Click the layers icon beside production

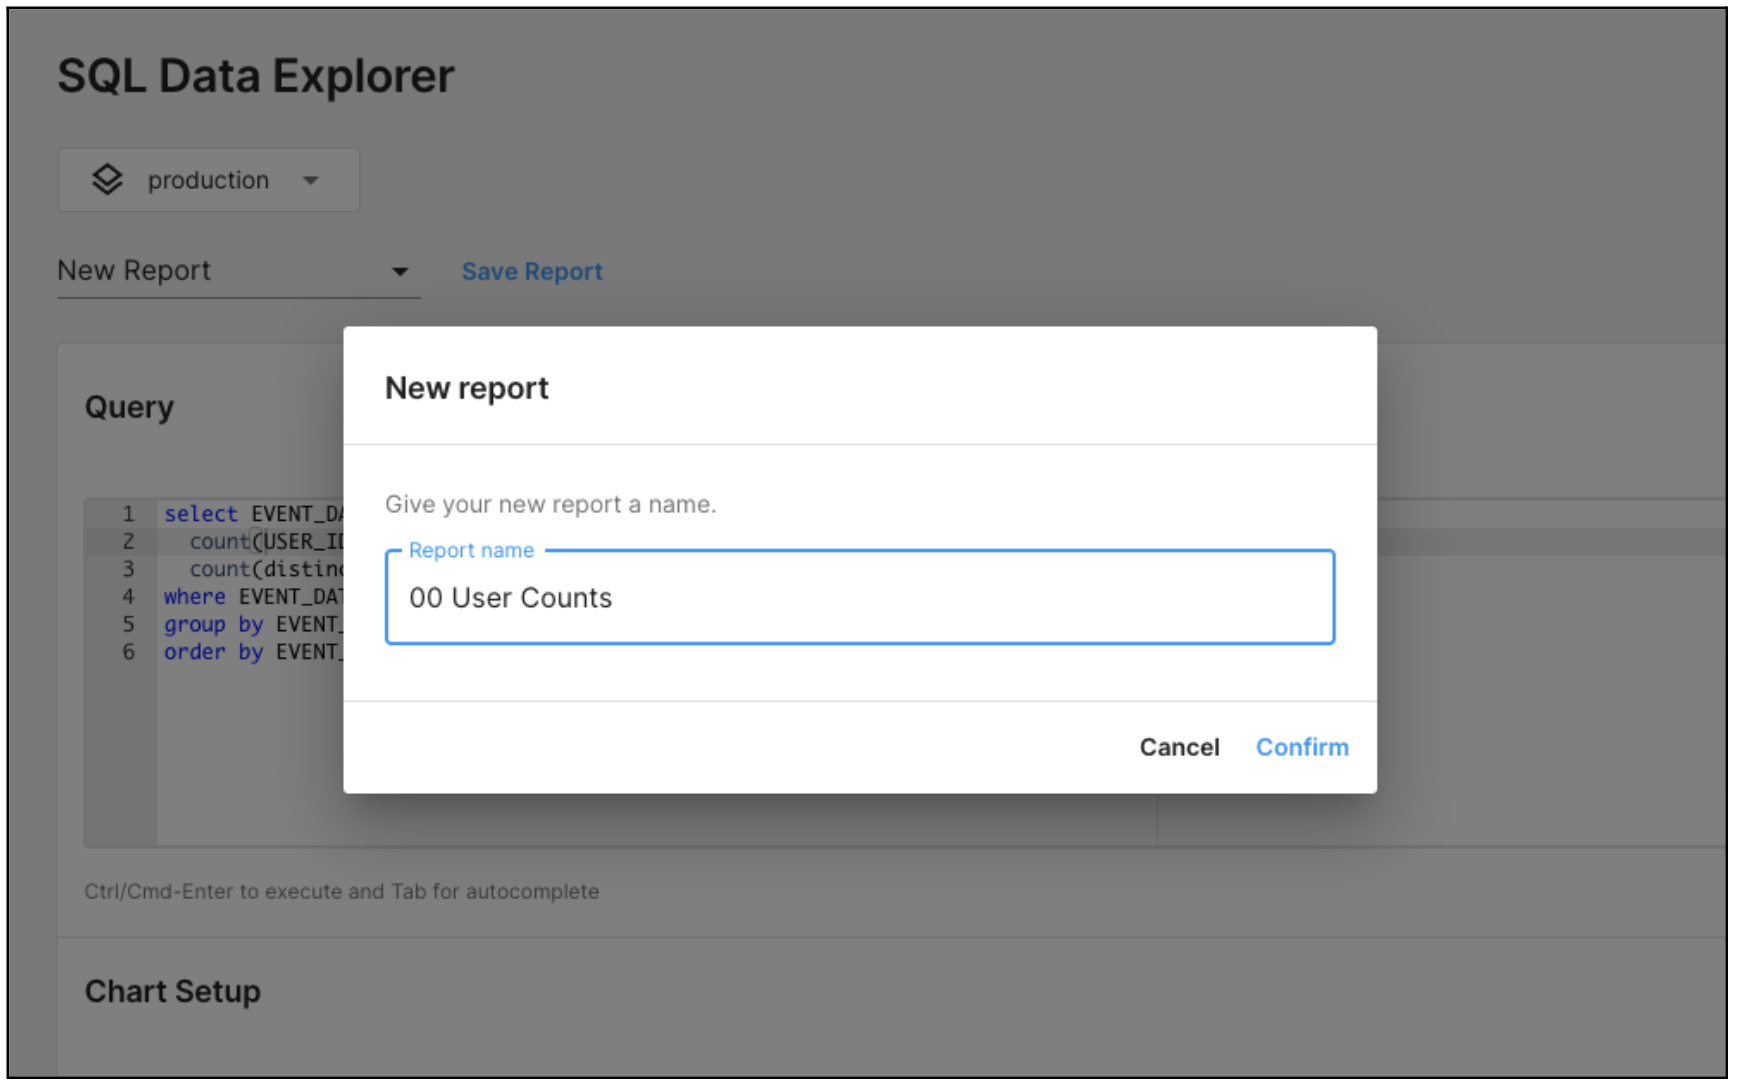click(x=107, y=180)
